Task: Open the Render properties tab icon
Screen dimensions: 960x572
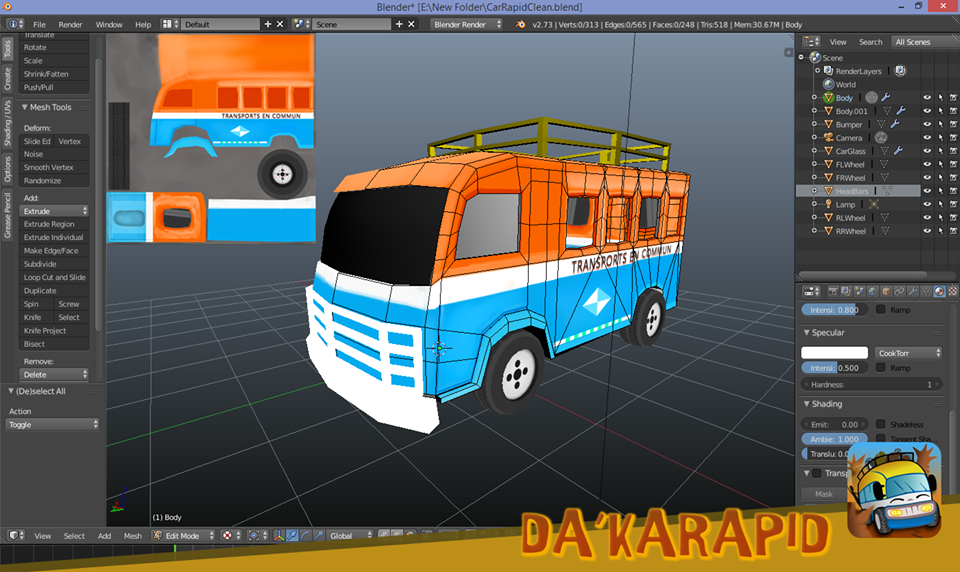Action: pyautogui.click(x=833, y=291)
